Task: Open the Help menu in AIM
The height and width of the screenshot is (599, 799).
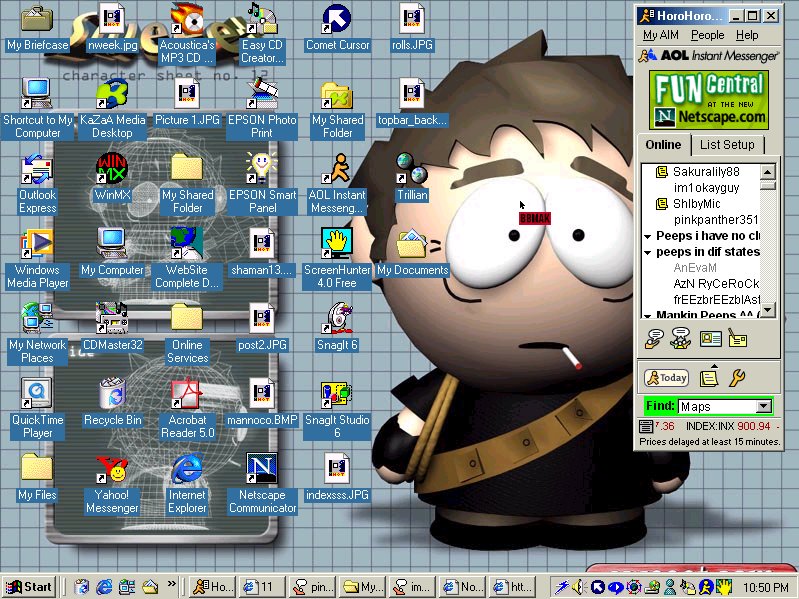Action: pyautogui.click(x=747, y=35)
